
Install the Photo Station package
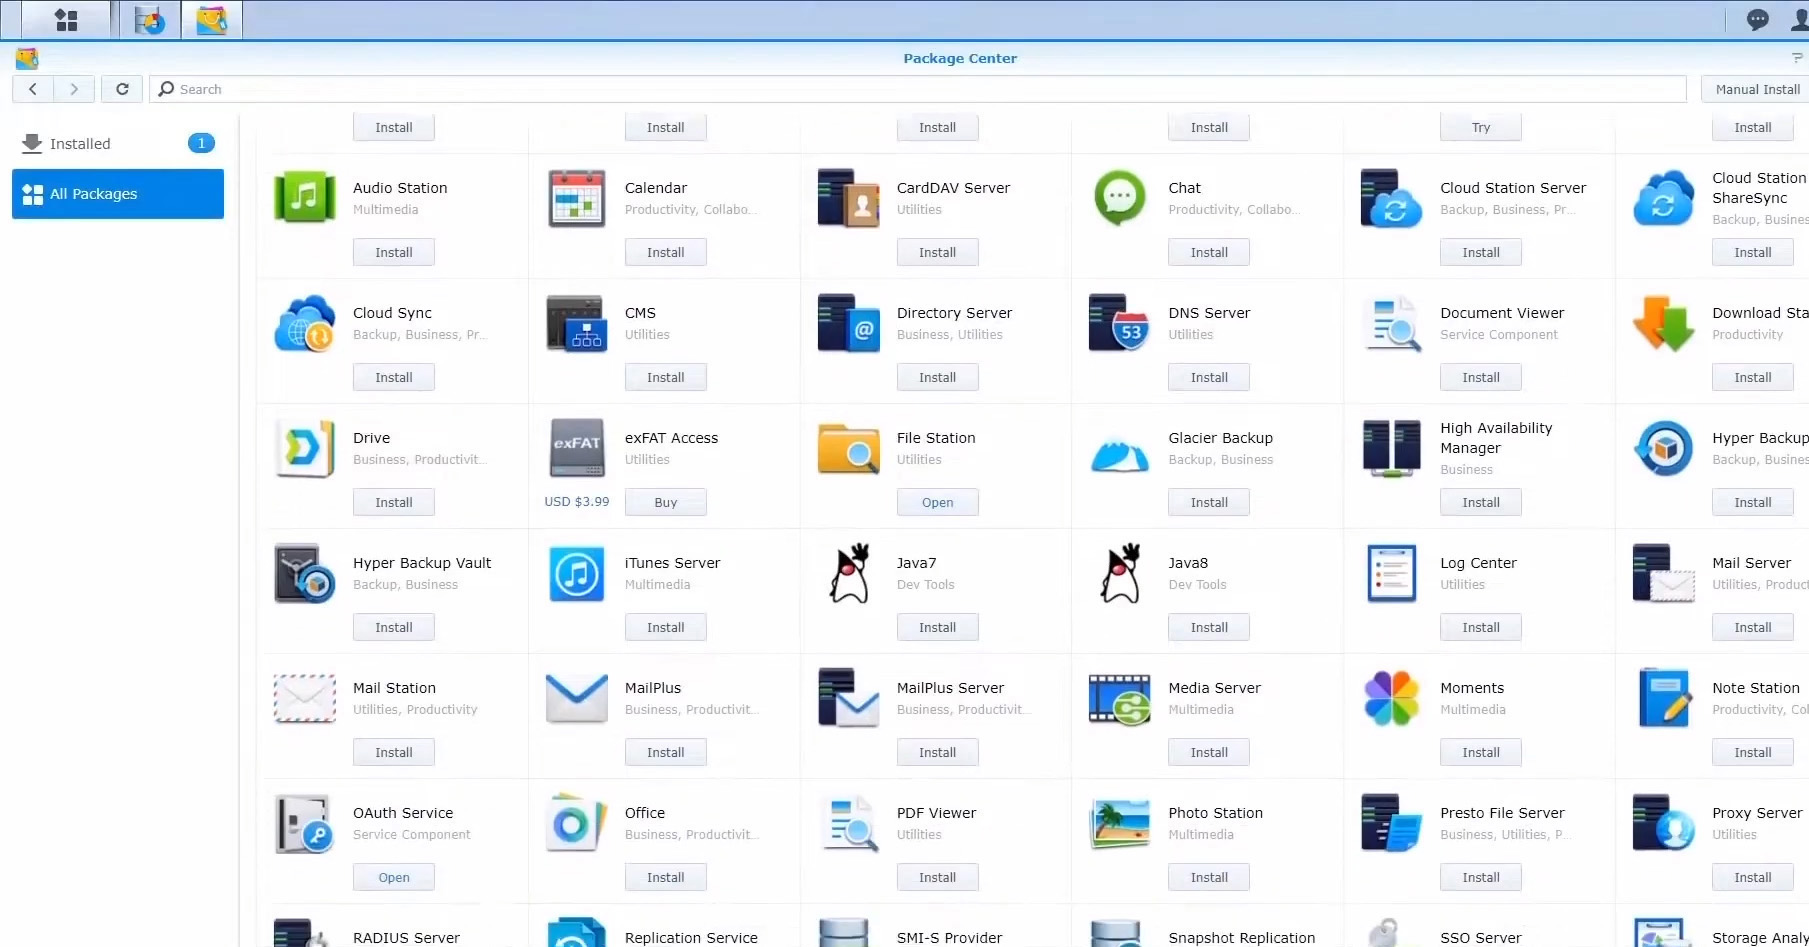click(x=1209, y=878)
